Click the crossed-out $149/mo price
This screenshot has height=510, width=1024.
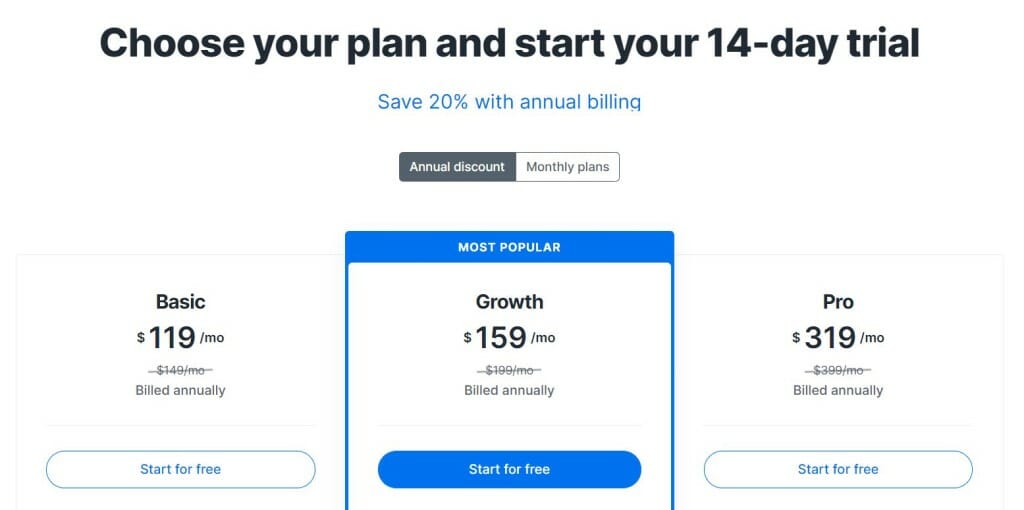coord(181,370)
